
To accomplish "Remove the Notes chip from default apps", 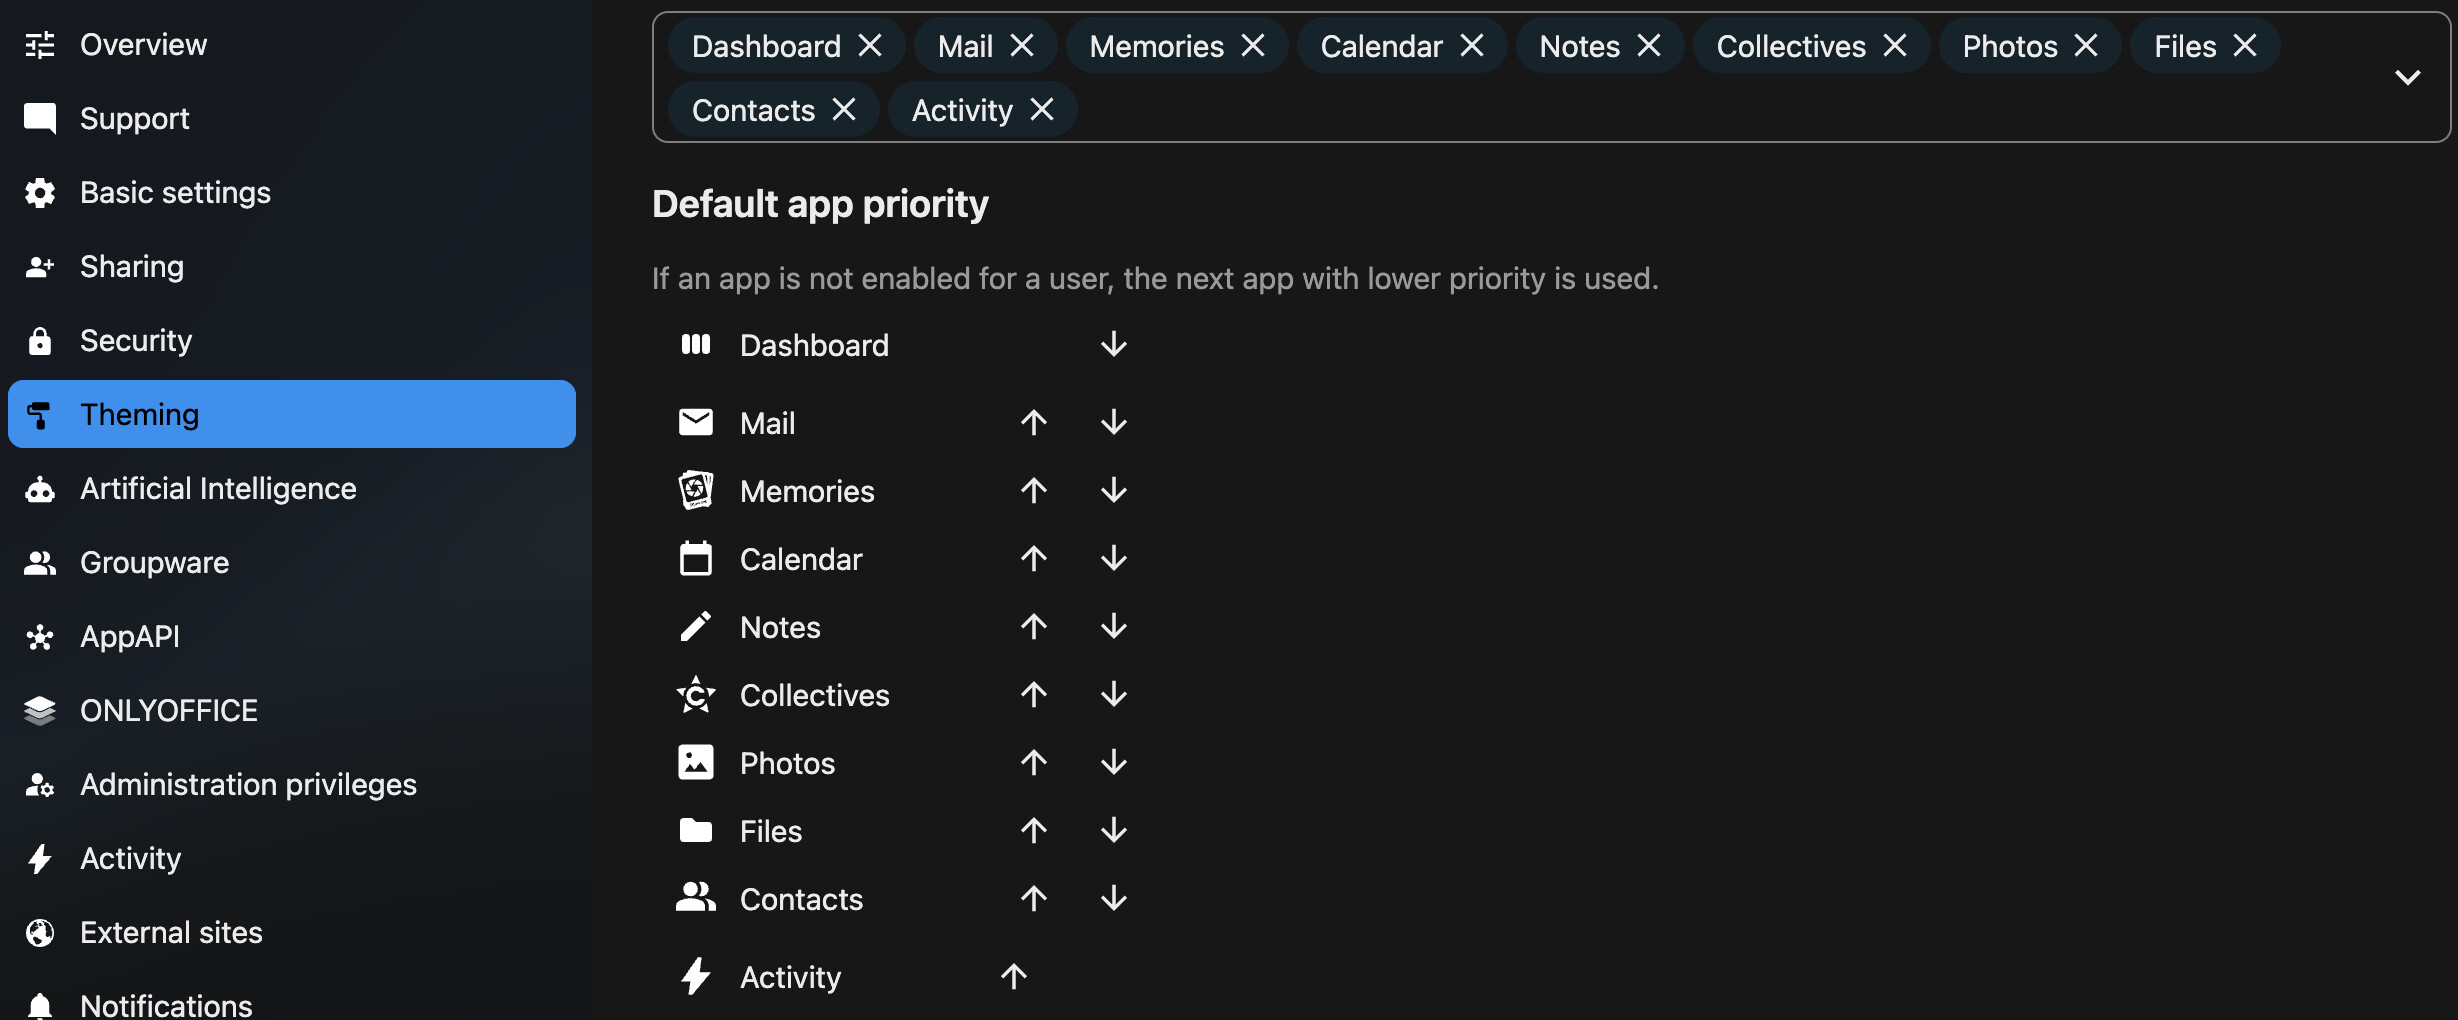I will 1649,46.
